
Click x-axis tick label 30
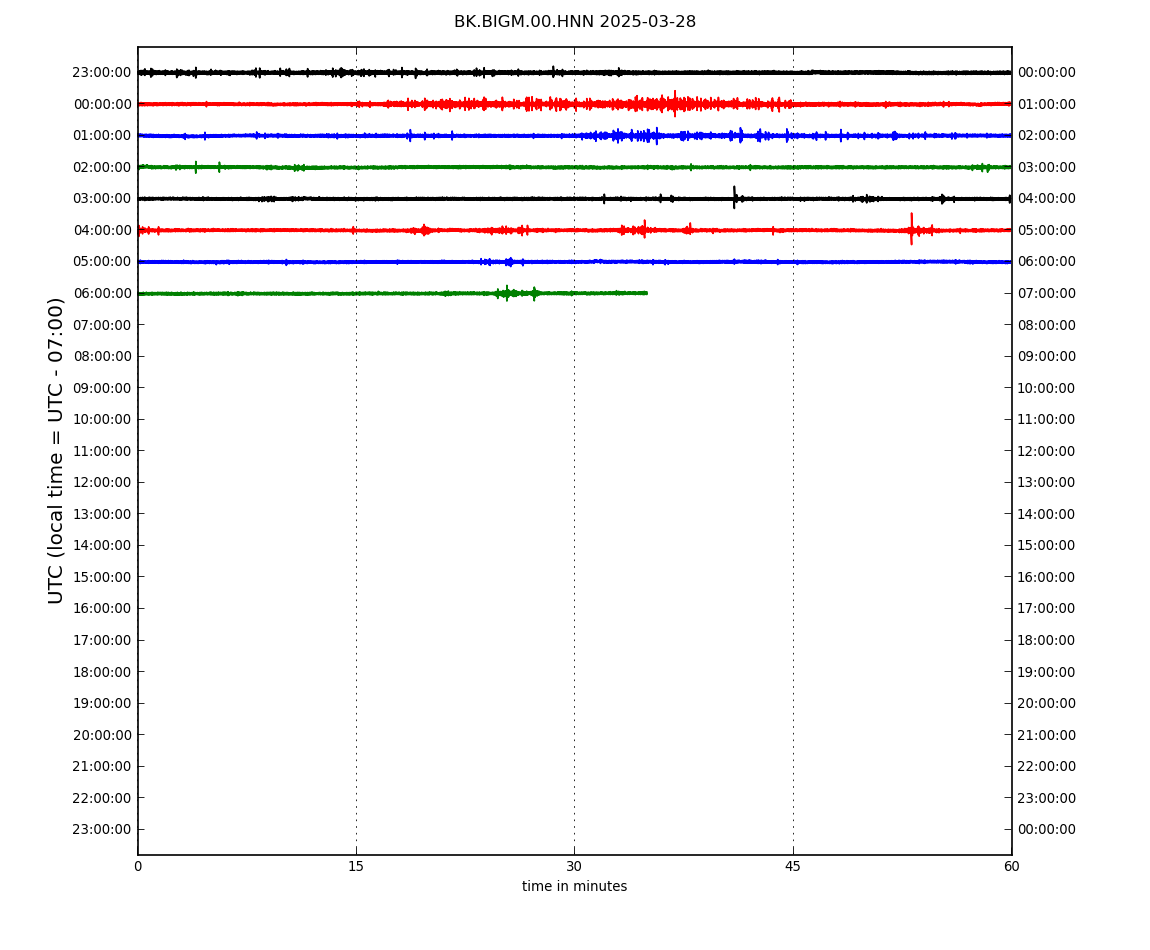click(574, 866)
